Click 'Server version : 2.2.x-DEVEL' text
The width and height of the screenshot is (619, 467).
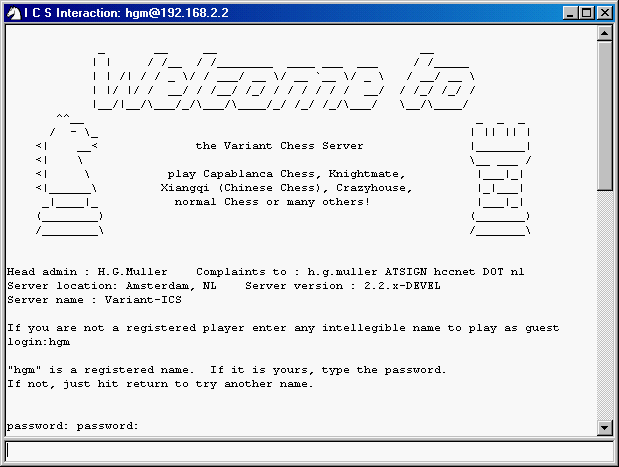click(343, 286)
